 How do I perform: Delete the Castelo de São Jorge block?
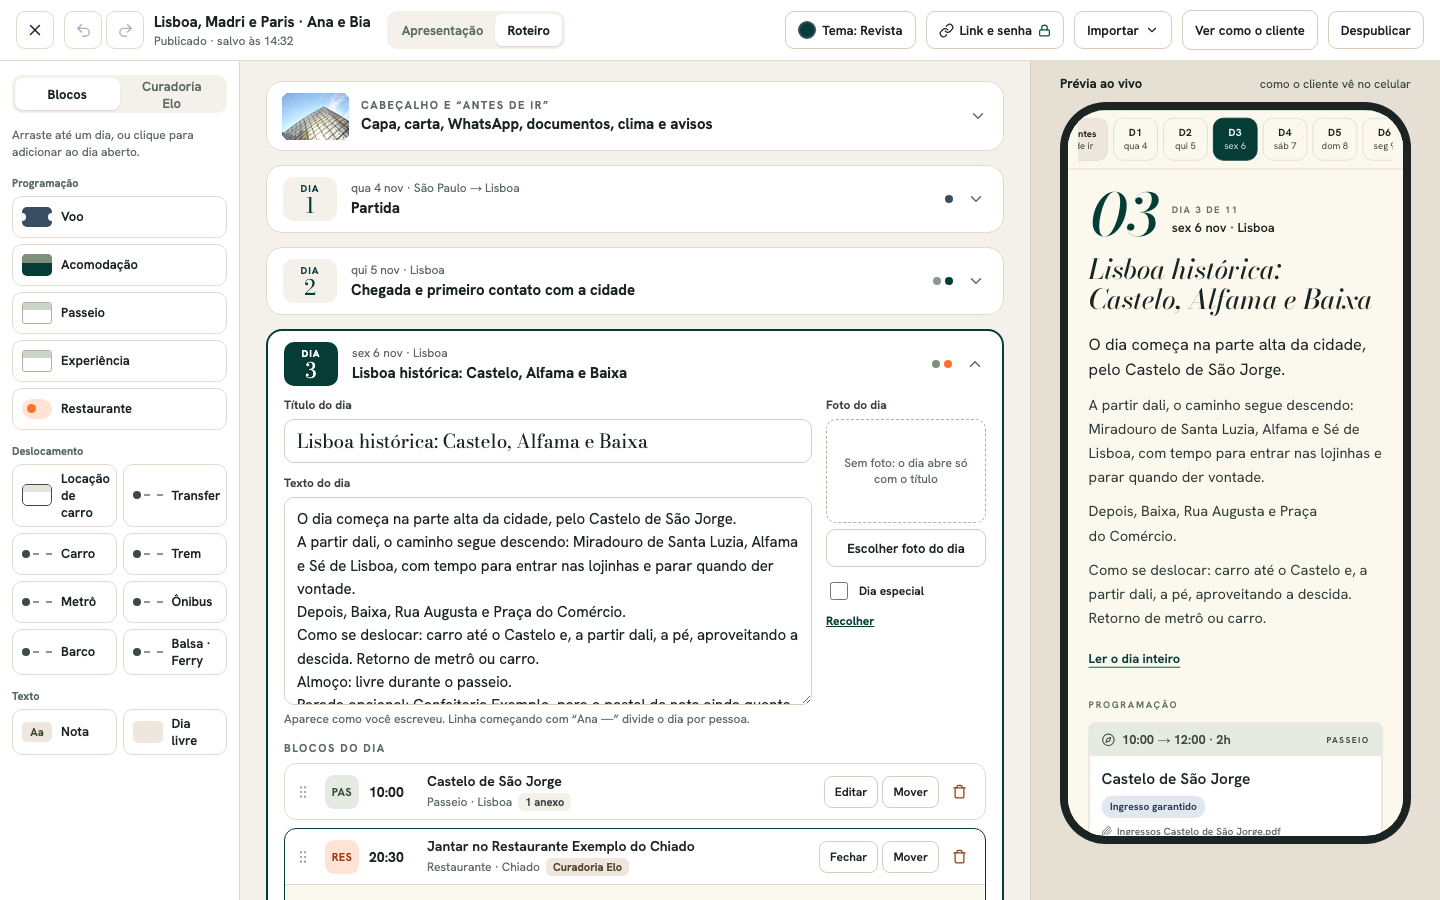[x=960, y=792]
